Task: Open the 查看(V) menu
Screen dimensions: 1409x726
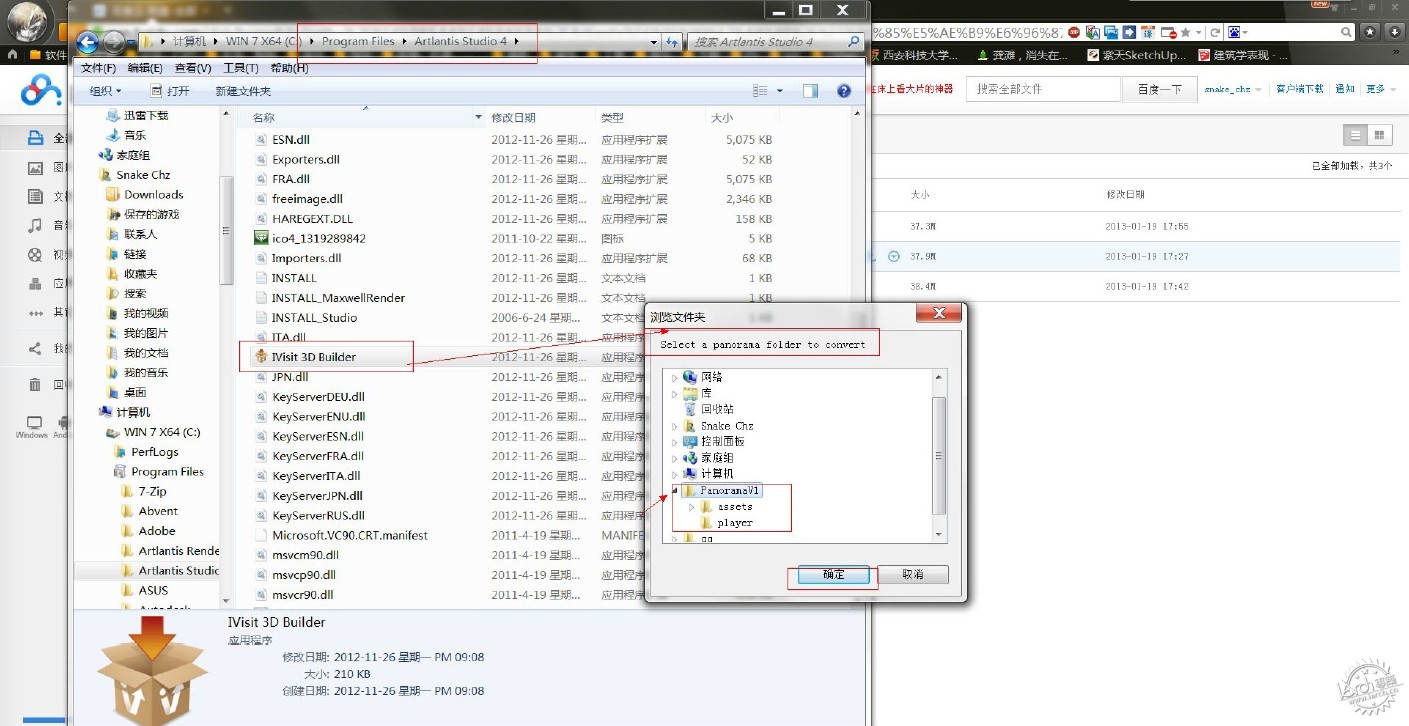Action: (x=193, y=68)
